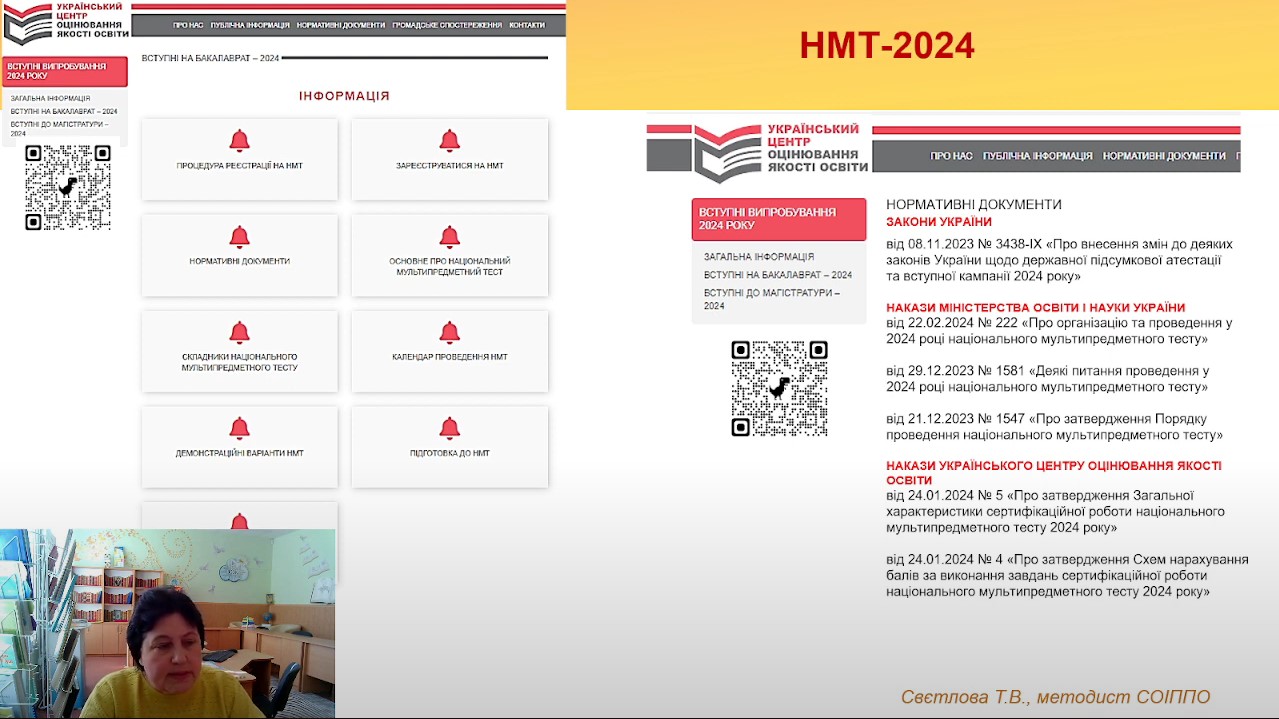Open the НОРМАТИВНІ ДОКУМЕНТИ card via its bell icon
The width and height of the screenshot is (1279, 719).
pyautogui.click(x=239, y=237)
